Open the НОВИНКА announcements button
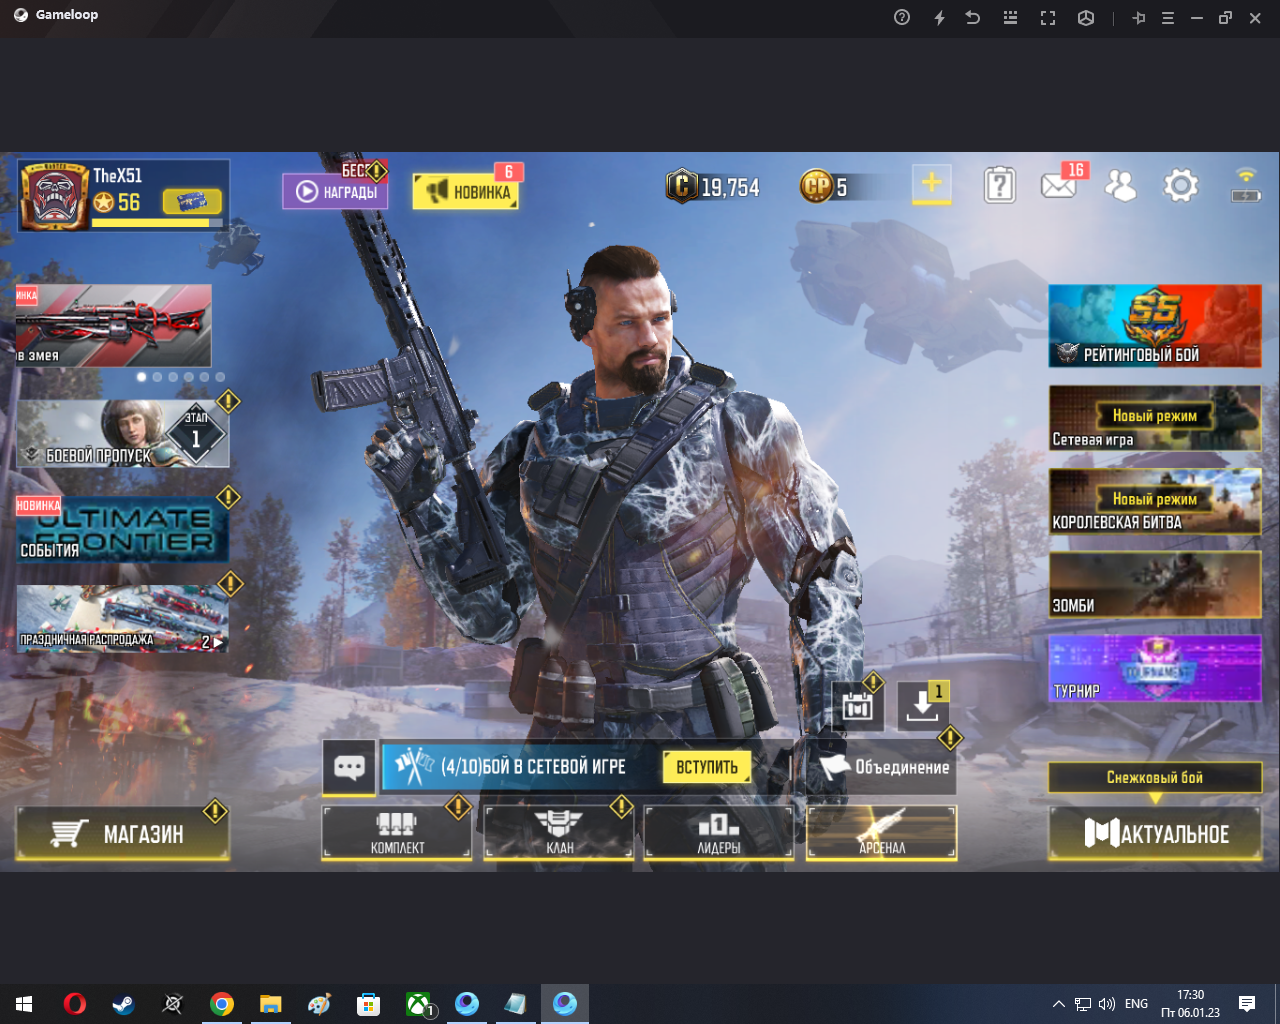This screenshot has height=1024, width=1280. (466, 191)
